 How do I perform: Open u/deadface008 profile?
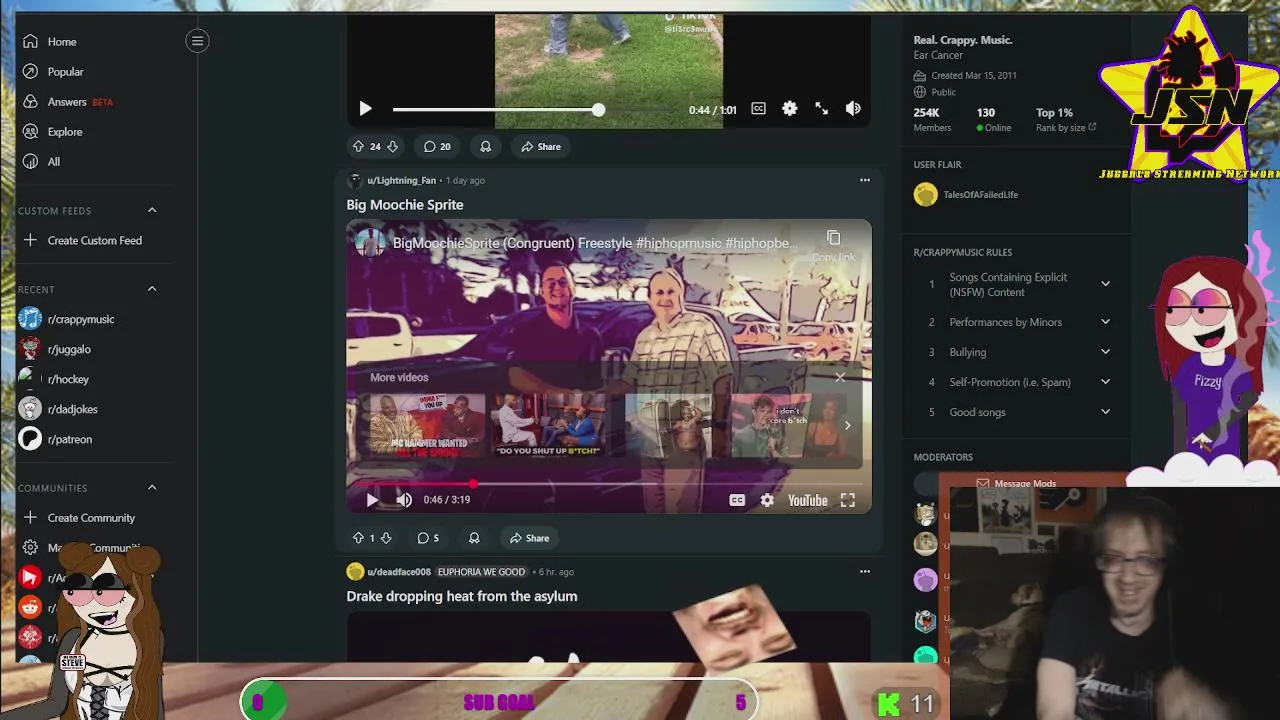coord(399,572)
